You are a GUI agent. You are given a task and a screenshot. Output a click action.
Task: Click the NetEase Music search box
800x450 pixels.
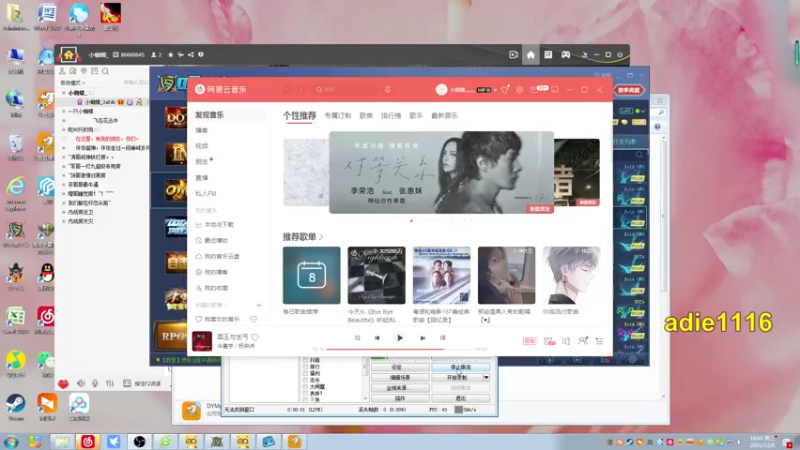coord(344,89)
